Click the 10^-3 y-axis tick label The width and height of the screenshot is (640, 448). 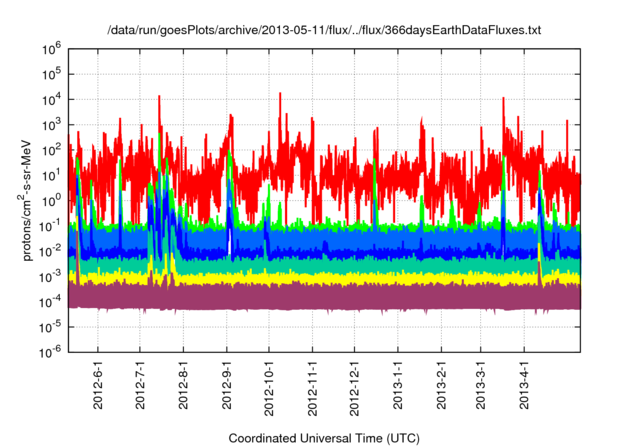pos(50,277)
